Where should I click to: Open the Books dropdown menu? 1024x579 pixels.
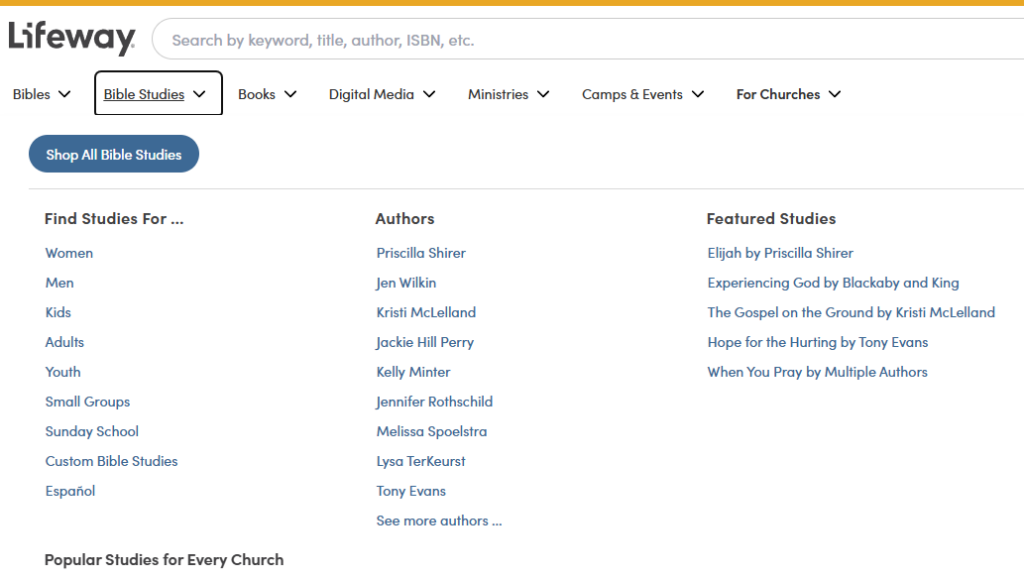click(x=267, y=94)
